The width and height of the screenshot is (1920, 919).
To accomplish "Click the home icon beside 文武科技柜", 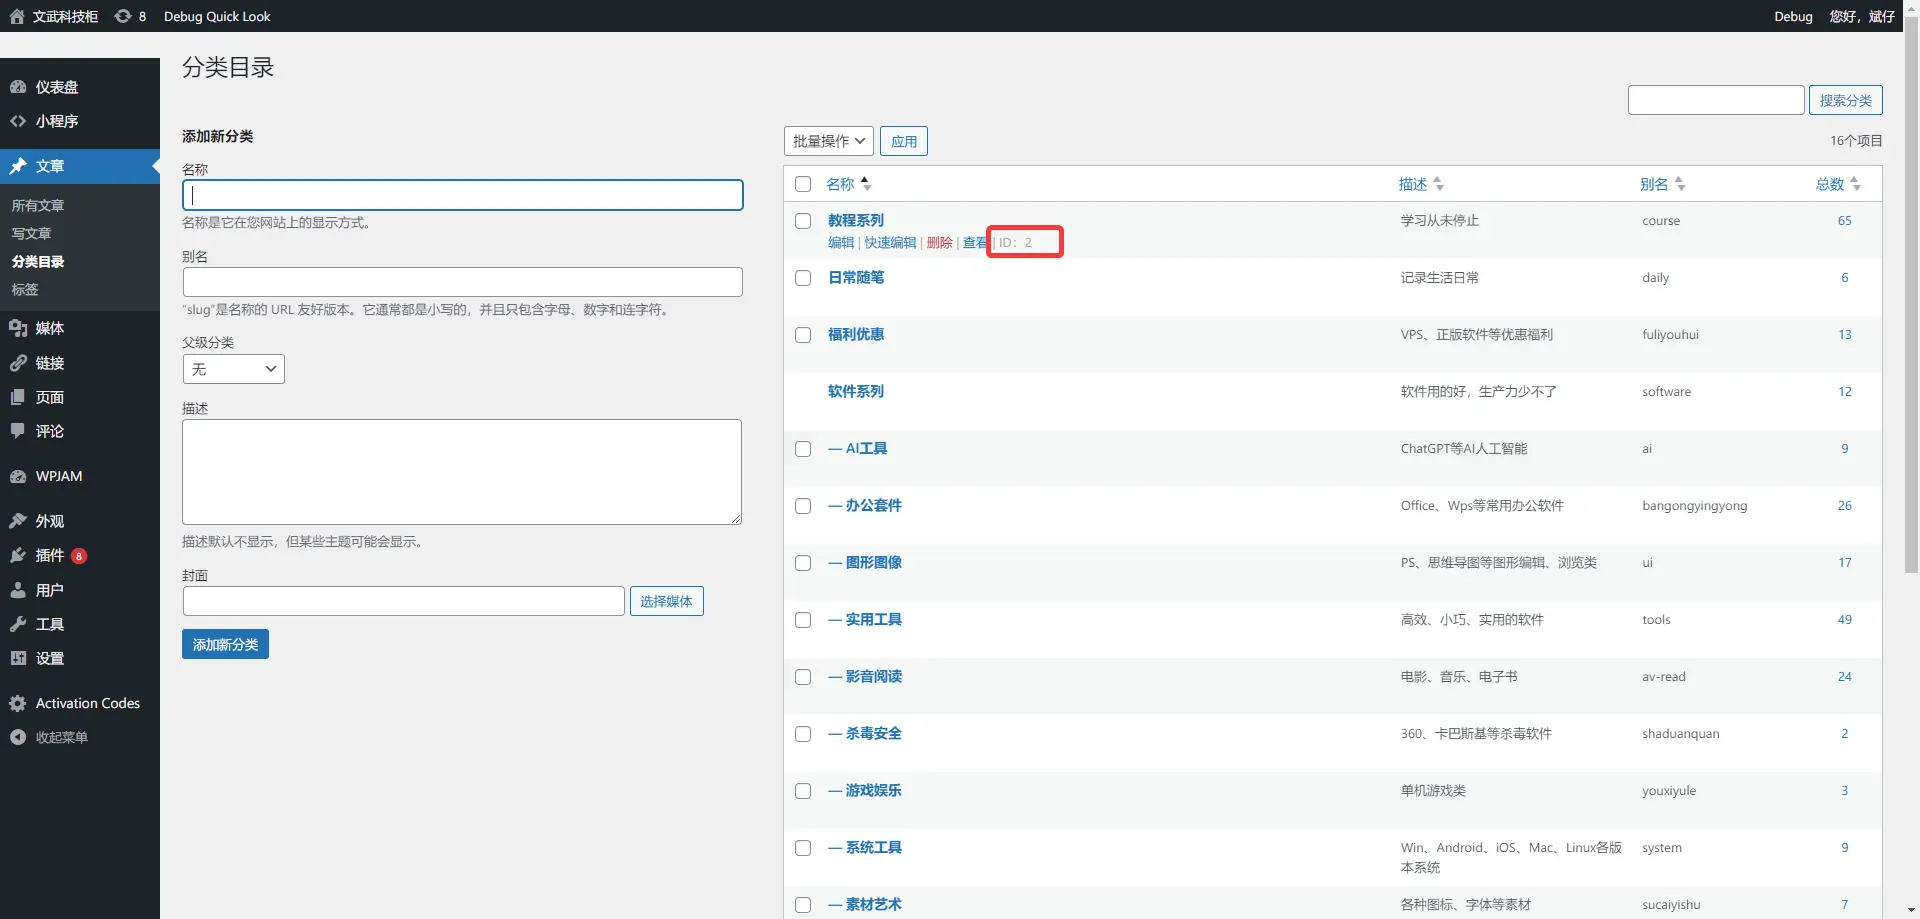I will coord(17,16).
